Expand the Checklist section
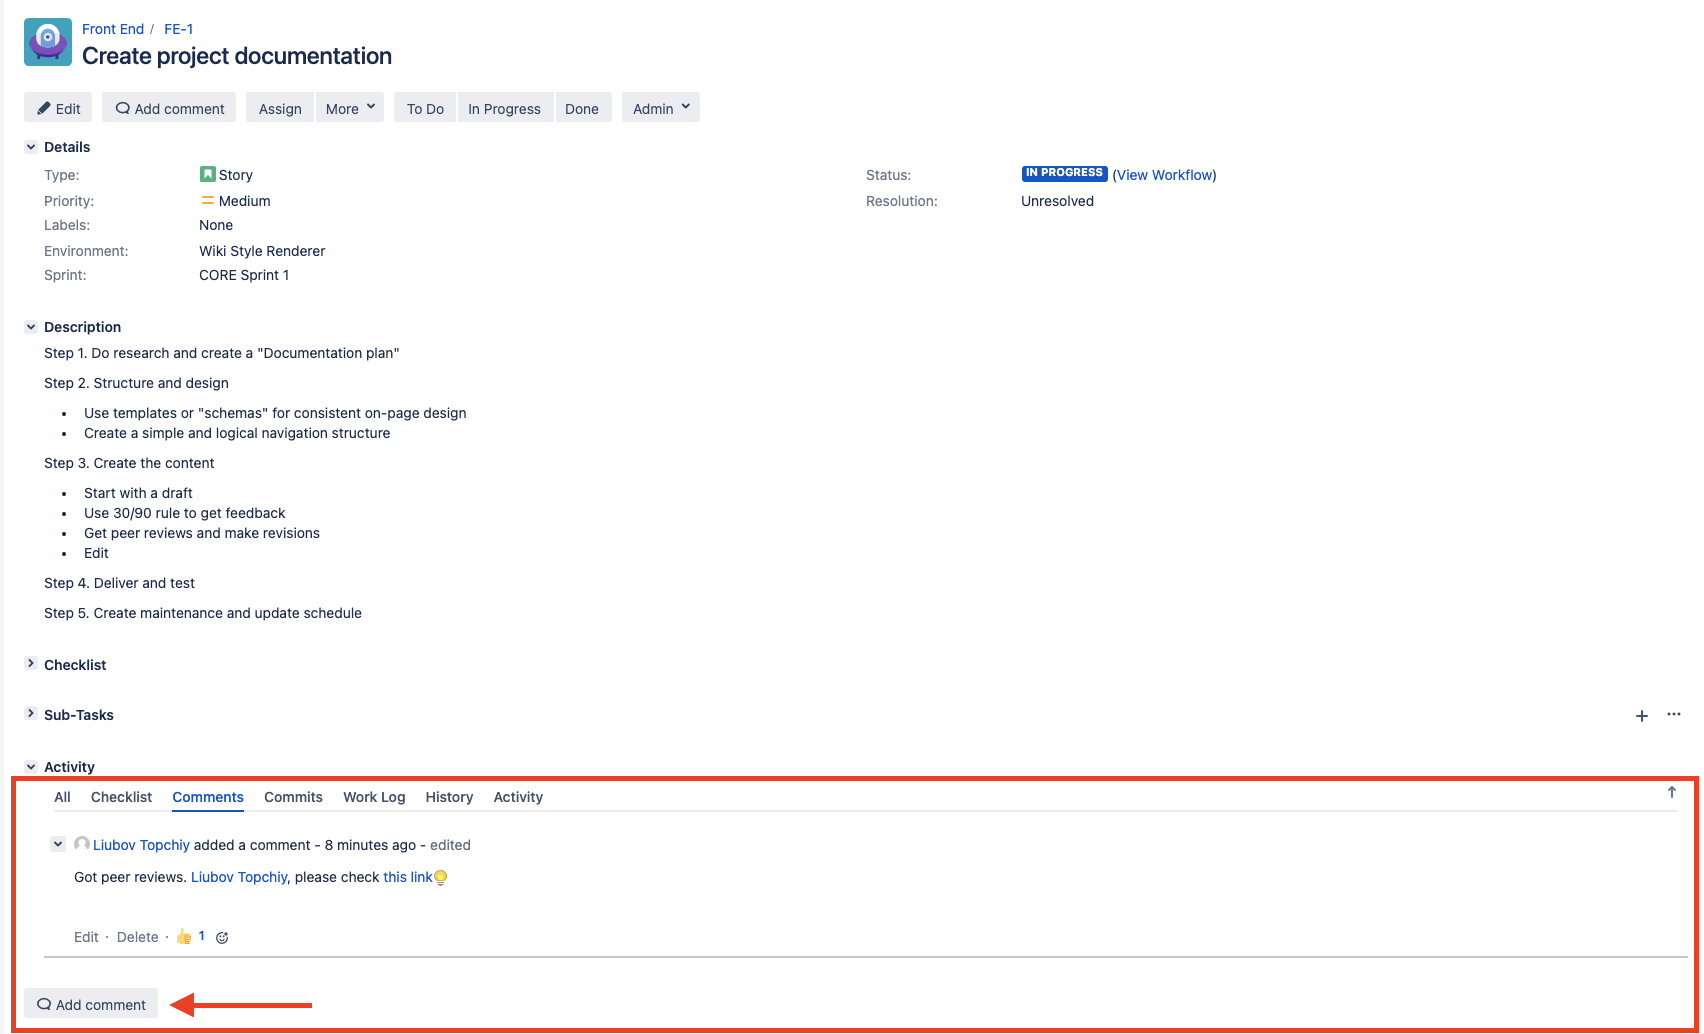Screen dimensions: 1704x1034 pos(31,664)
